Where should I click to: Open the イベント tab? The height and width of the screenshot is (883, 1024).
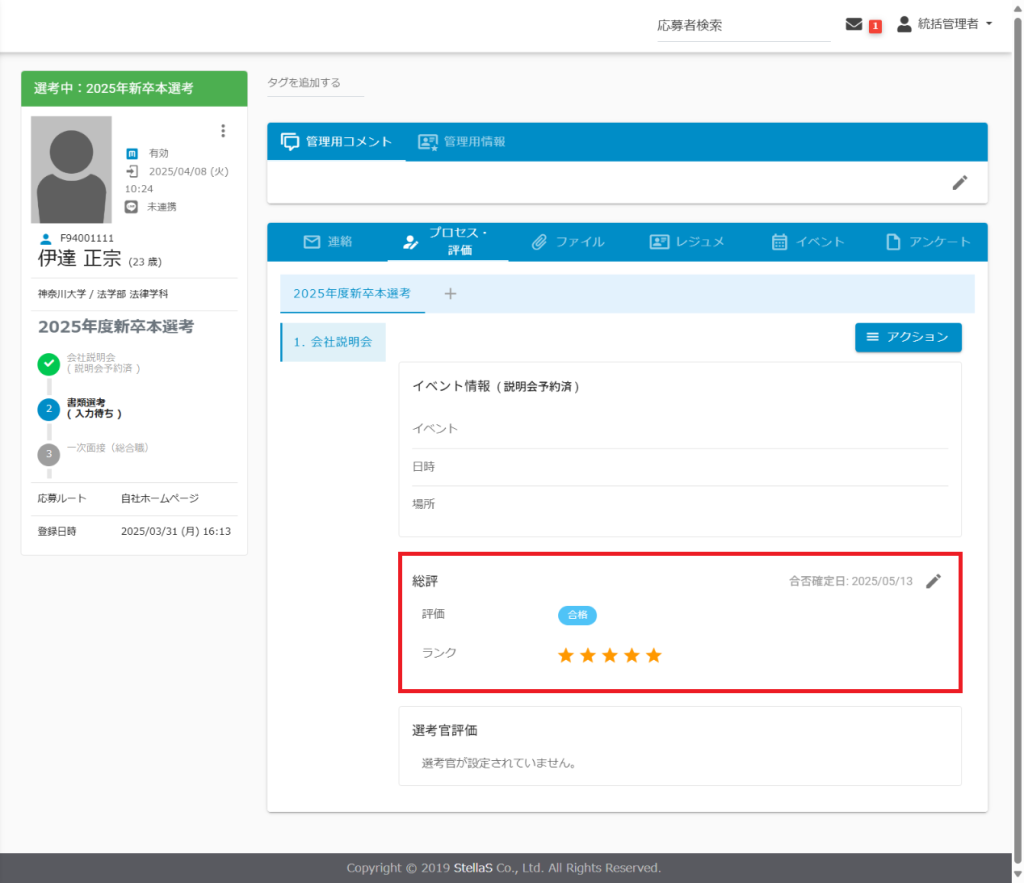[x=808, y=242]
